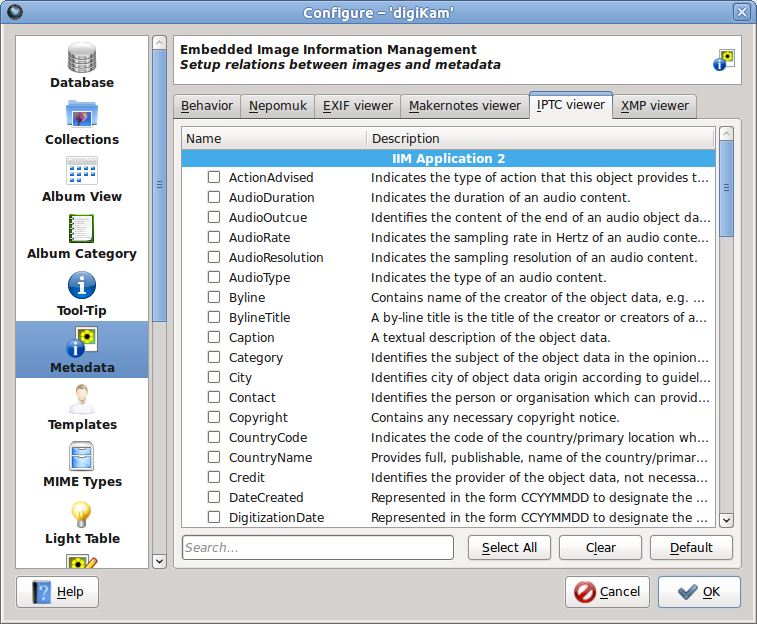This screenshot has width=757, height=624.
Task: Select the IIM Application 2 group row
Action: pyautogui.click(x=449, y=158)
